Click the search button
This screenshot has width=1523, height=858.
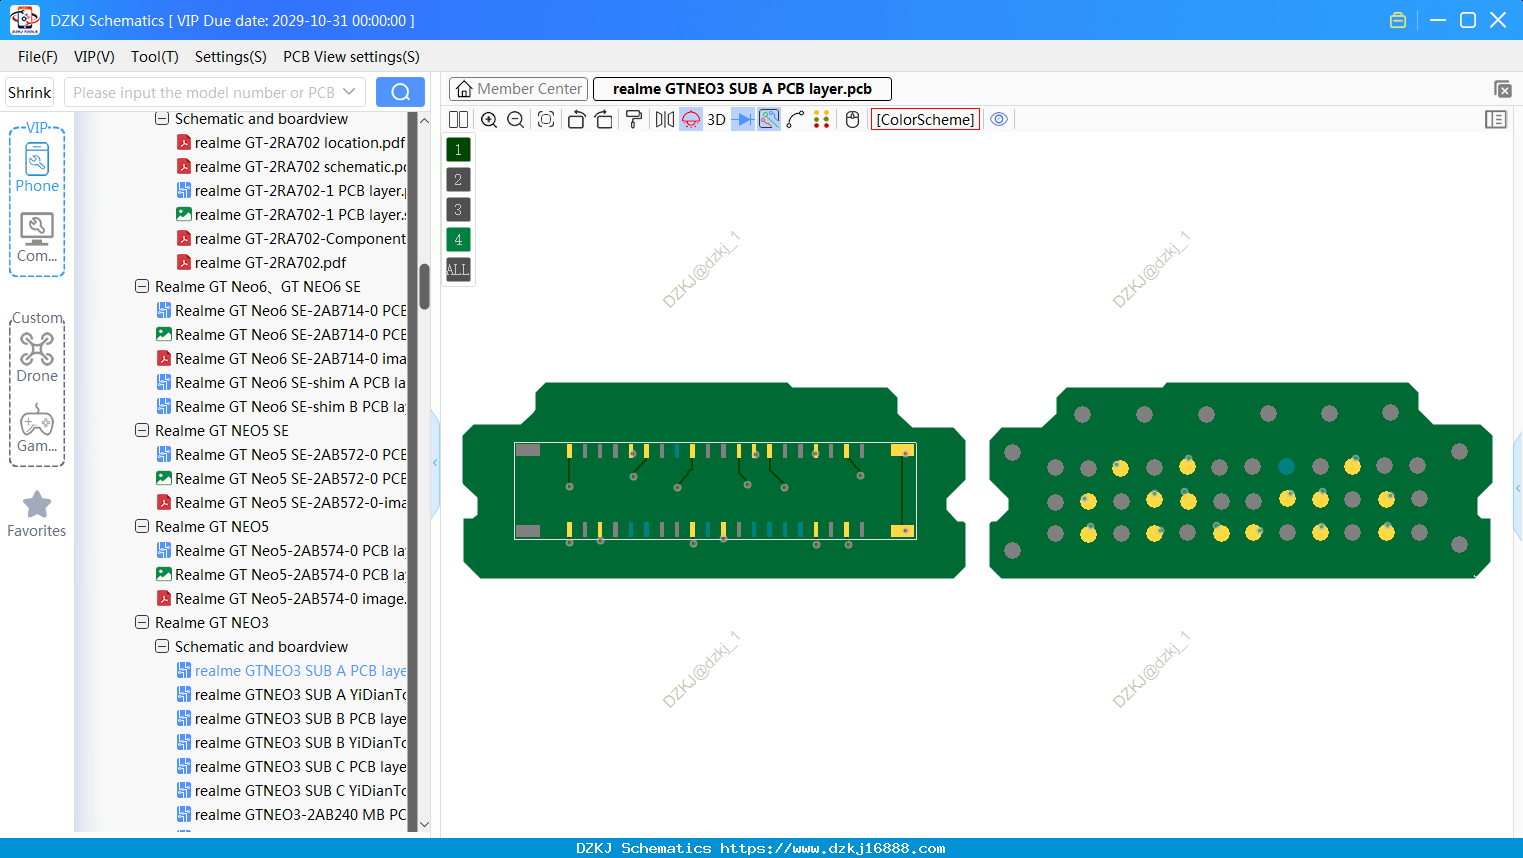(x=400, y=92)
